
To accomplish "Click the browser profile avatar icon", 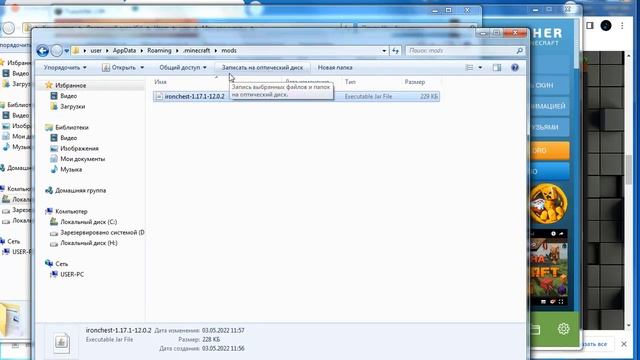I will click(606, 26).
